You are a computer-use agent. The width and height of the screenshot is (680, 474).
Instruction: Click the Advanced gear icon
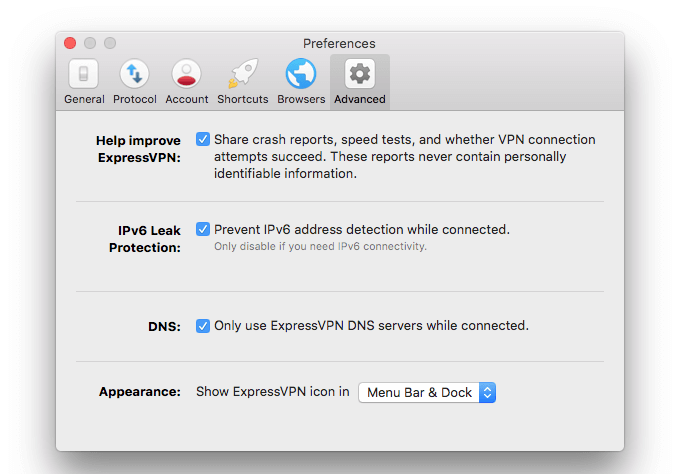359,74
